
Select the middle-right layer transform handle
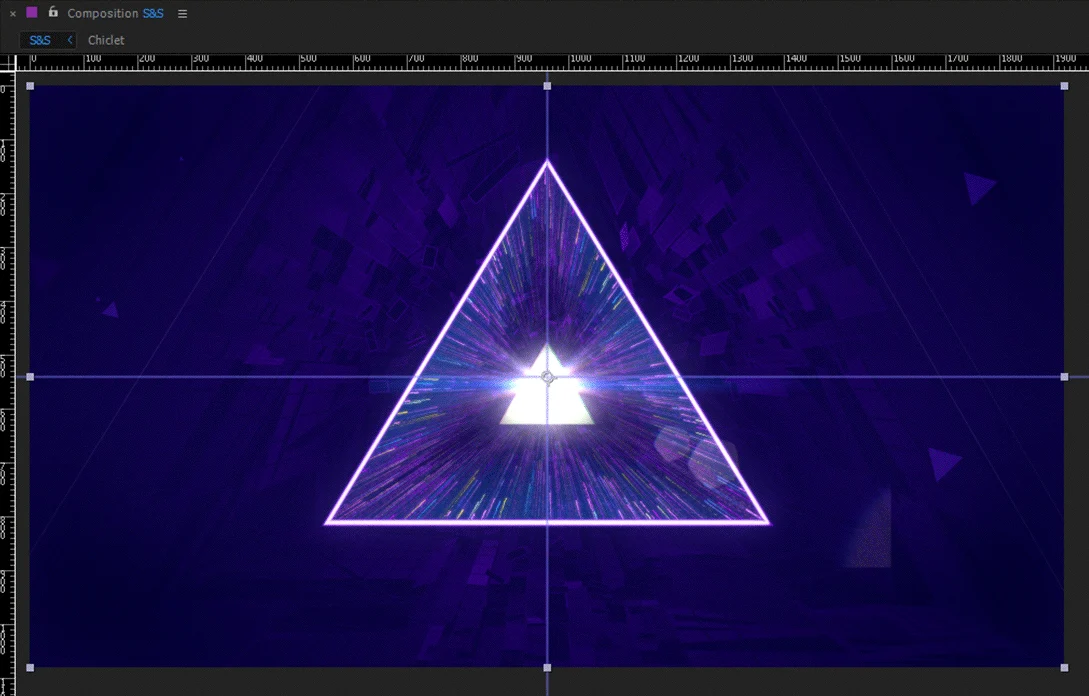[1065, 377]
